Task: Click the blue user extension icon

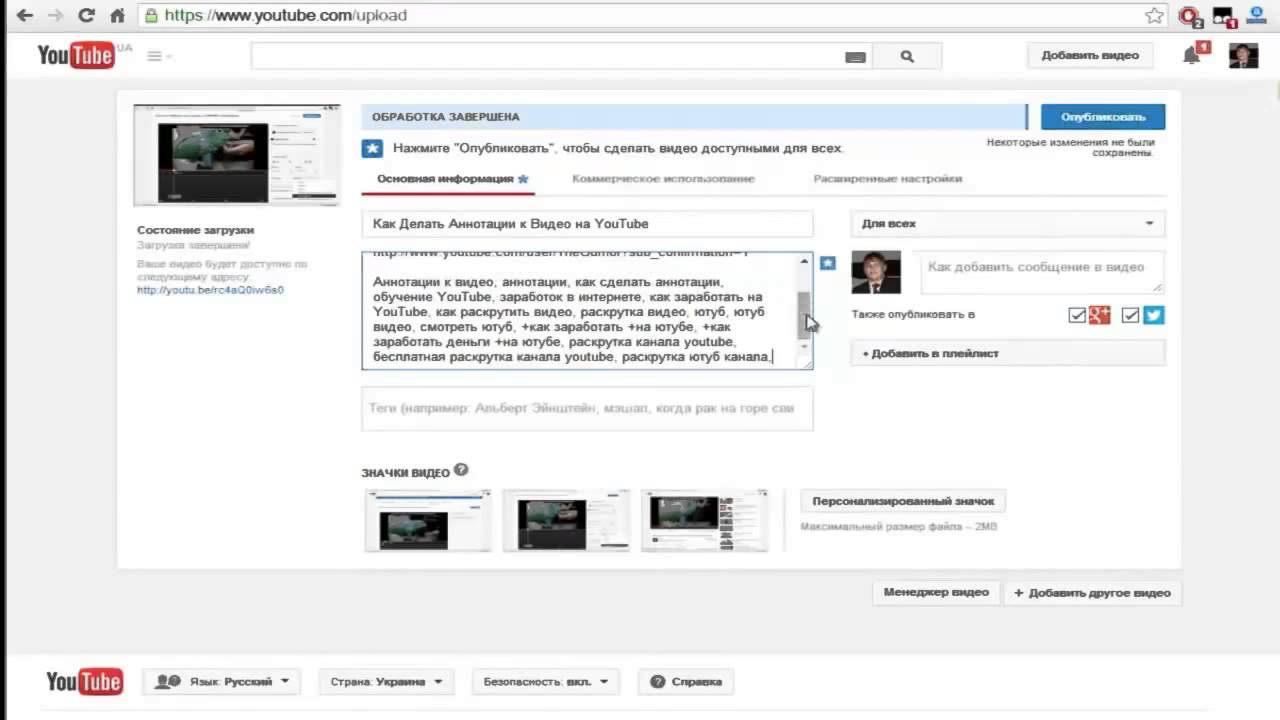Action: (1256, 15)
